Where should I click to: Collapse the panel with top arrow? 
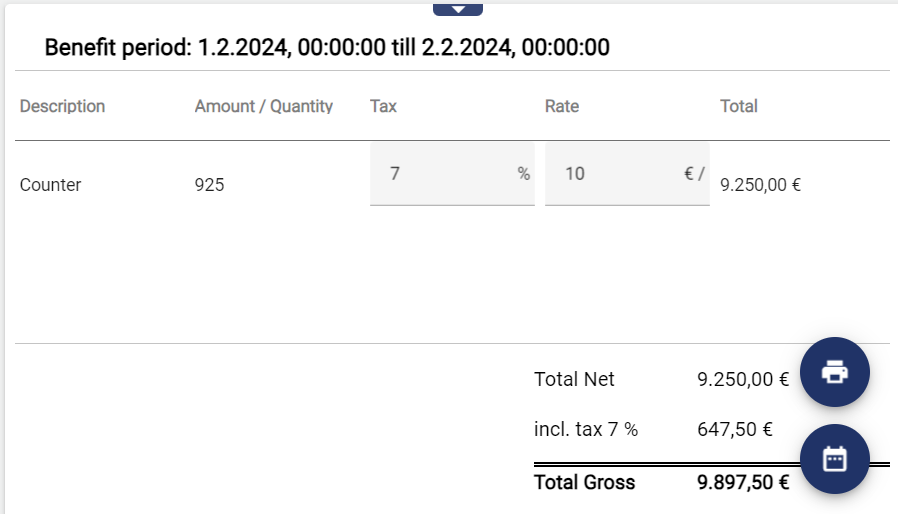pos(458,9)
